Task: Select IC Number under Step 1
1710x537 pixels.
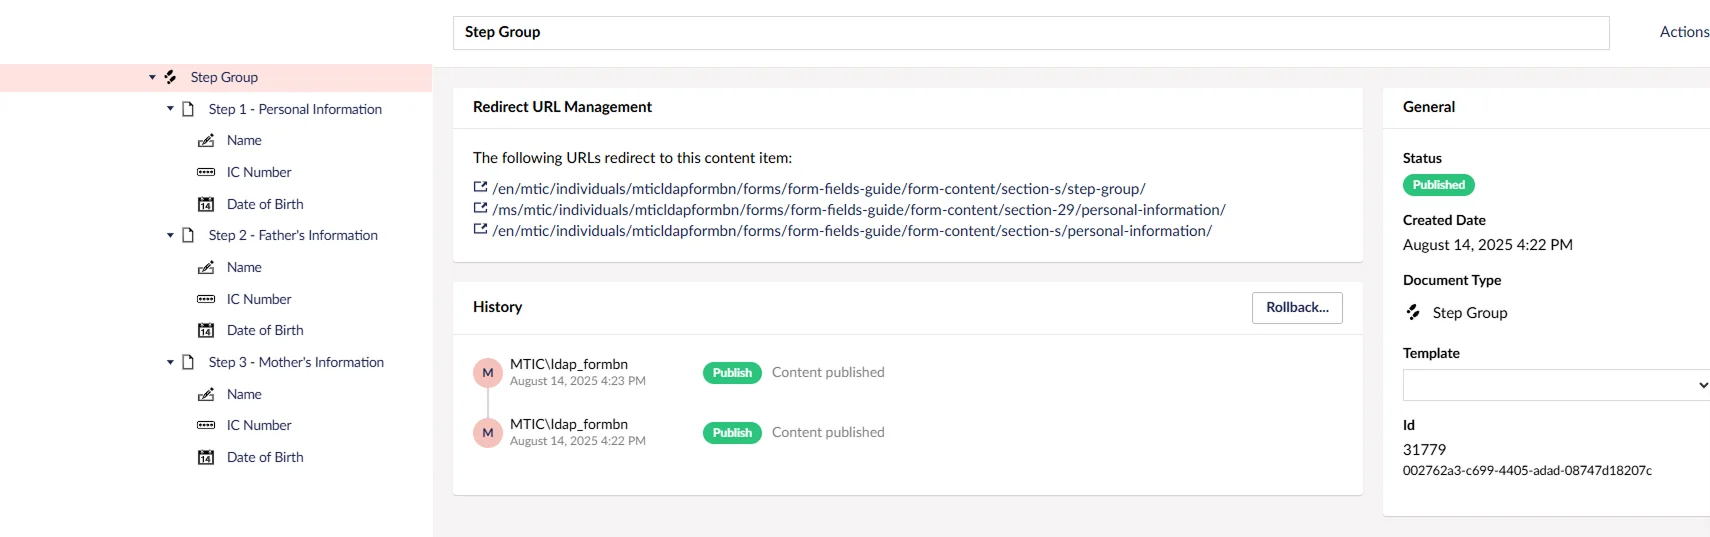Action: (x=259, y=172)
